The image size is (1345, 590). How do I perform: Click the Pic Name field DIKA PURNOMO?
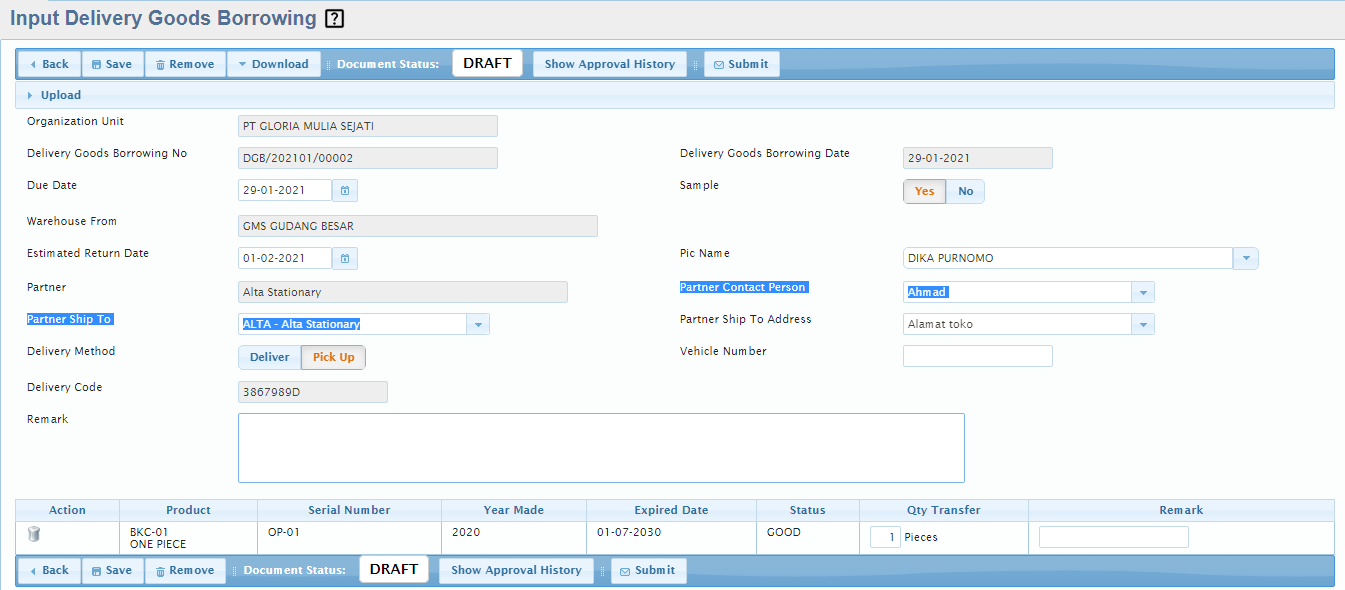(1068, 258)
